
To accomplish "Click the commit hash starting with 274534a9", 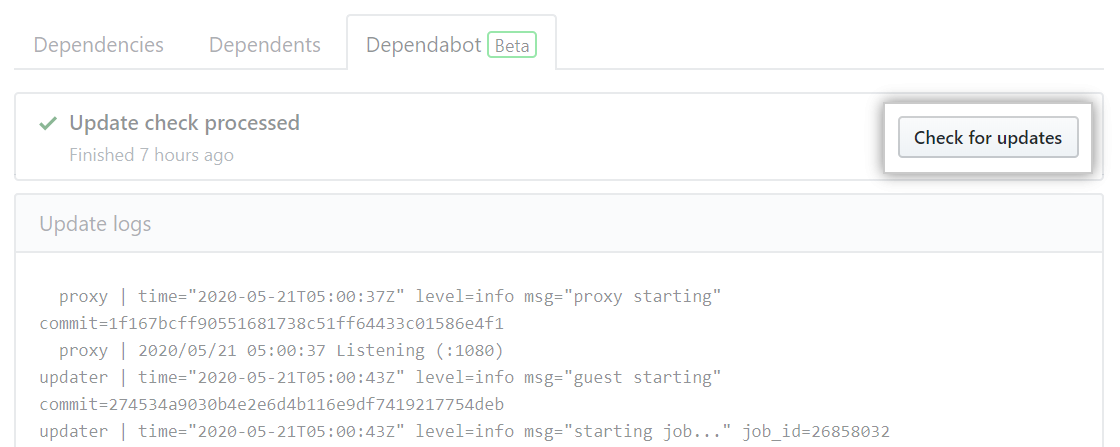I will pos(271,405).
